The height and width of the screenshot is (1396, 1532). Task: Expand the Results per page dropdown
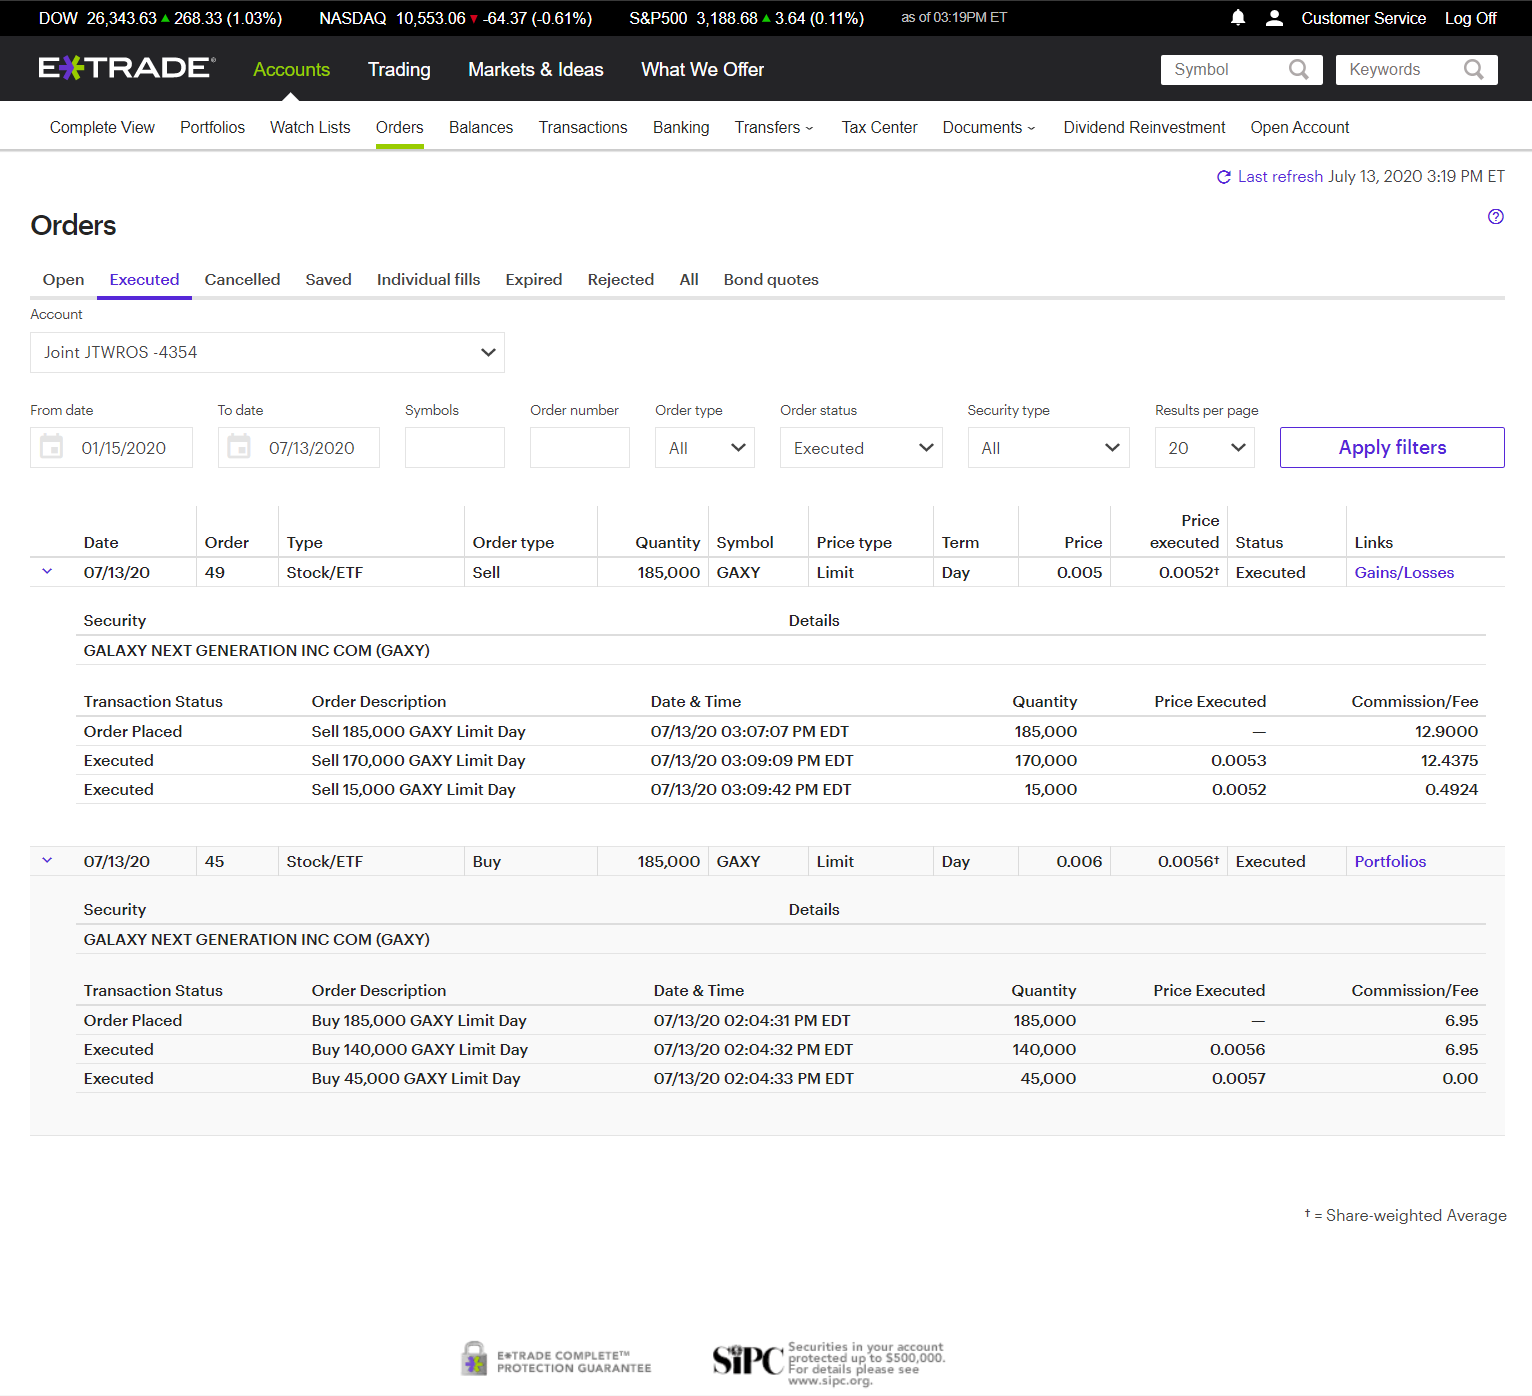[x=1204, y=448]
